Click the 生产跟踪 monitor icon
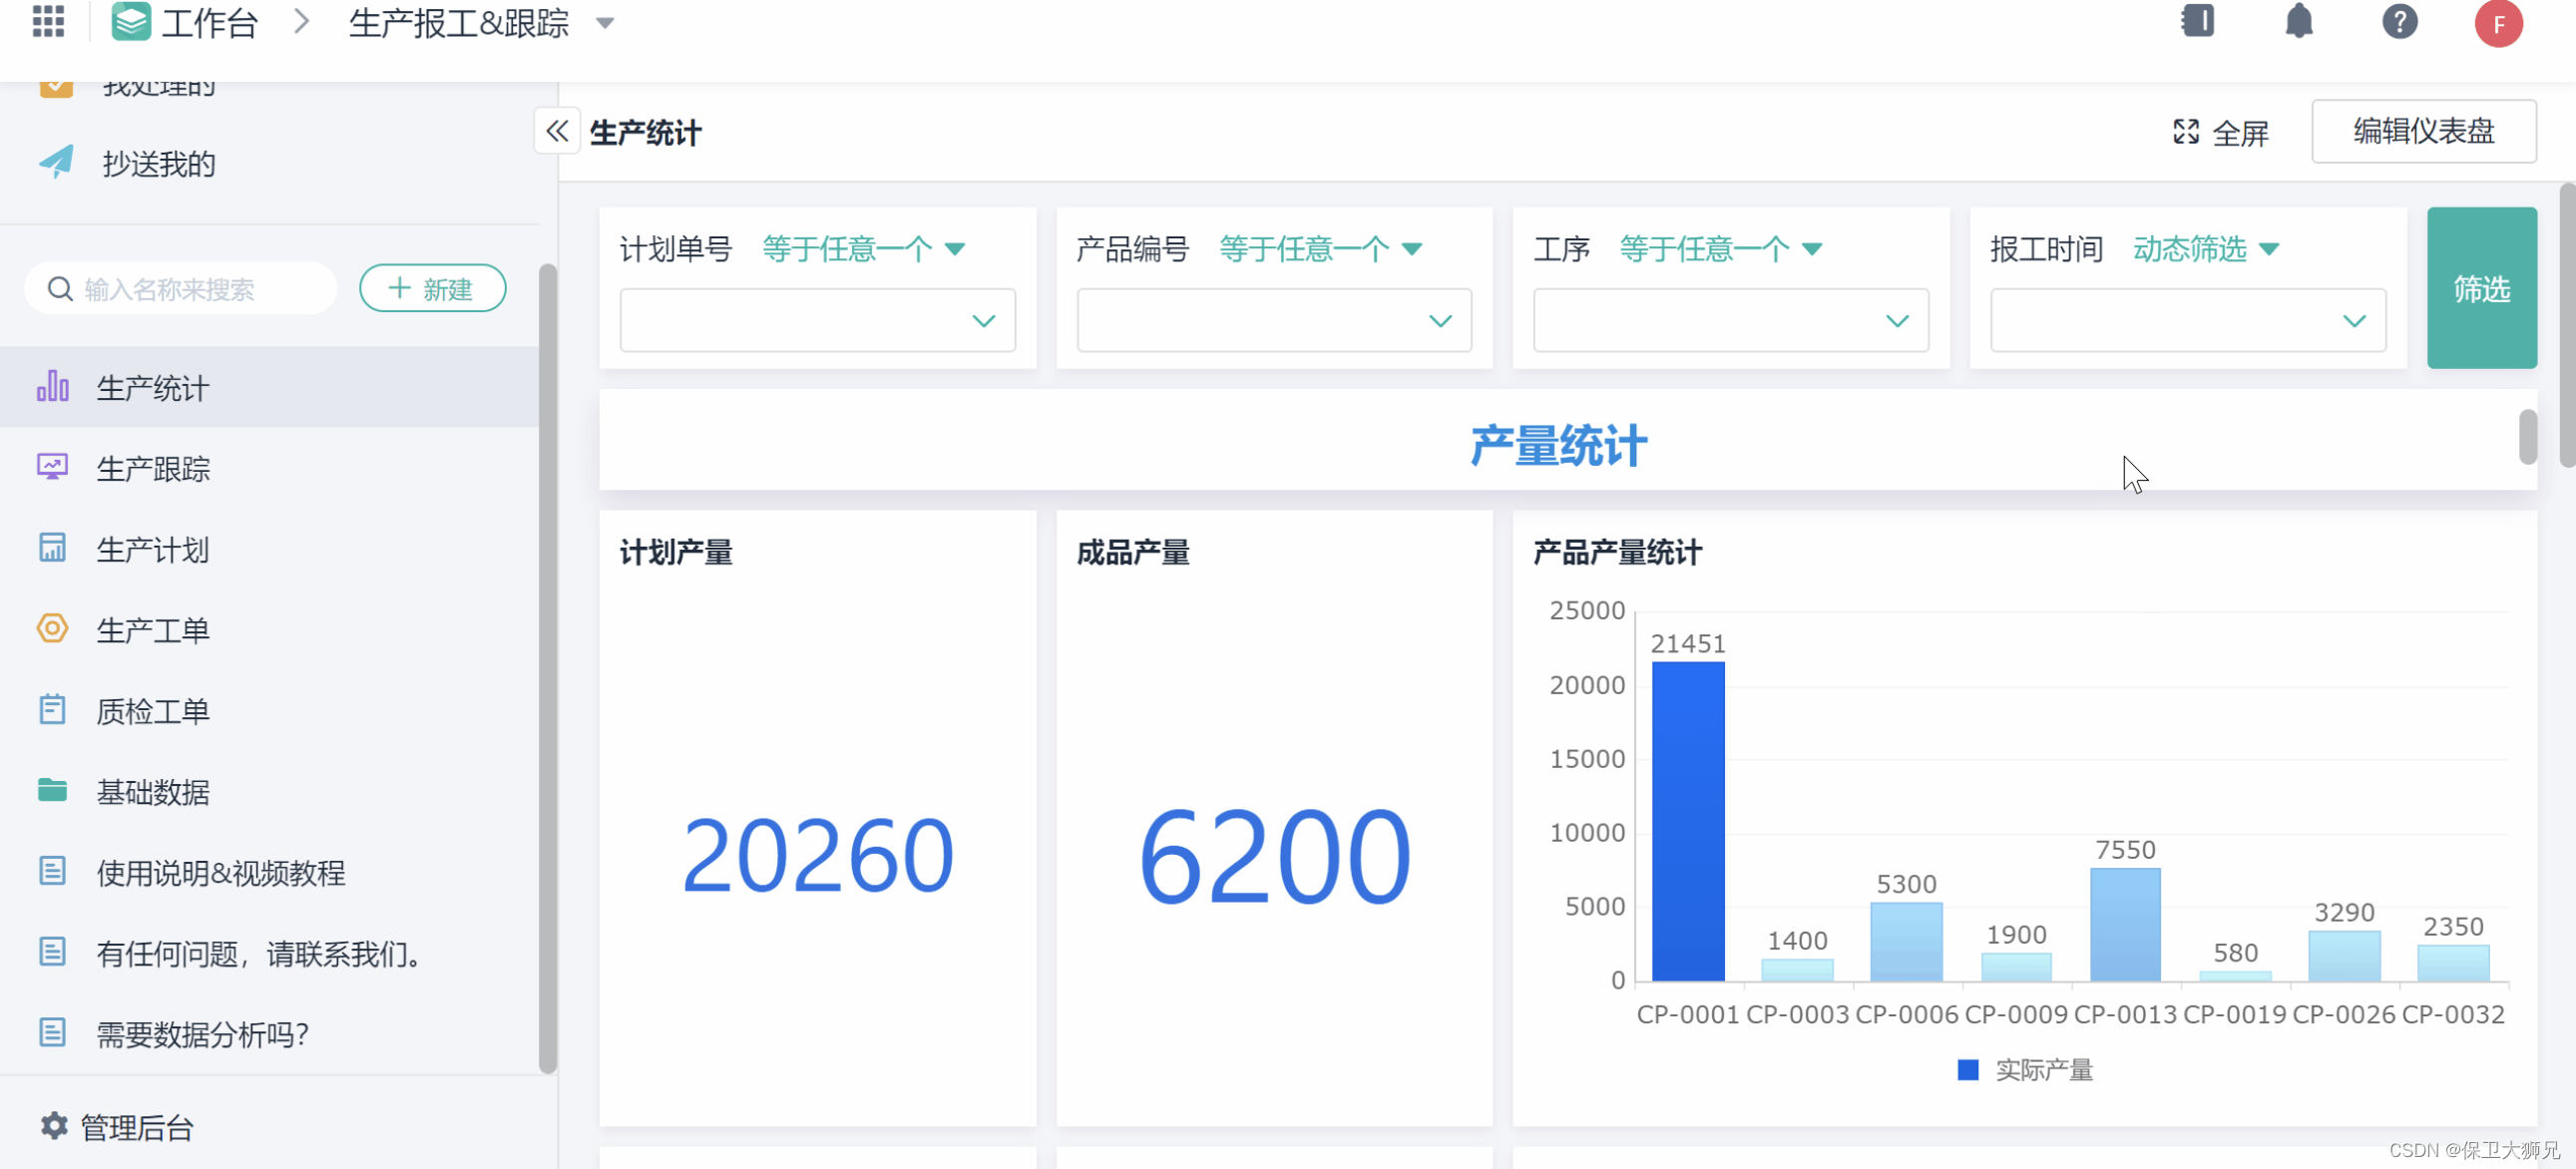This screenshot has height=1169, width=2576. 52,467
